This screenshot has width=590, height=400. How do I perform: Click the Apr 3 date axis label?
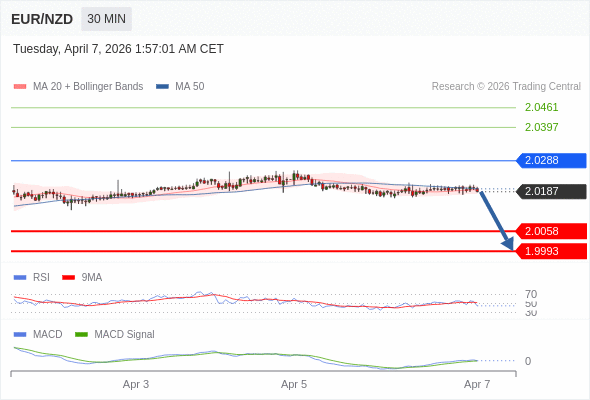[x=136, y=384]
